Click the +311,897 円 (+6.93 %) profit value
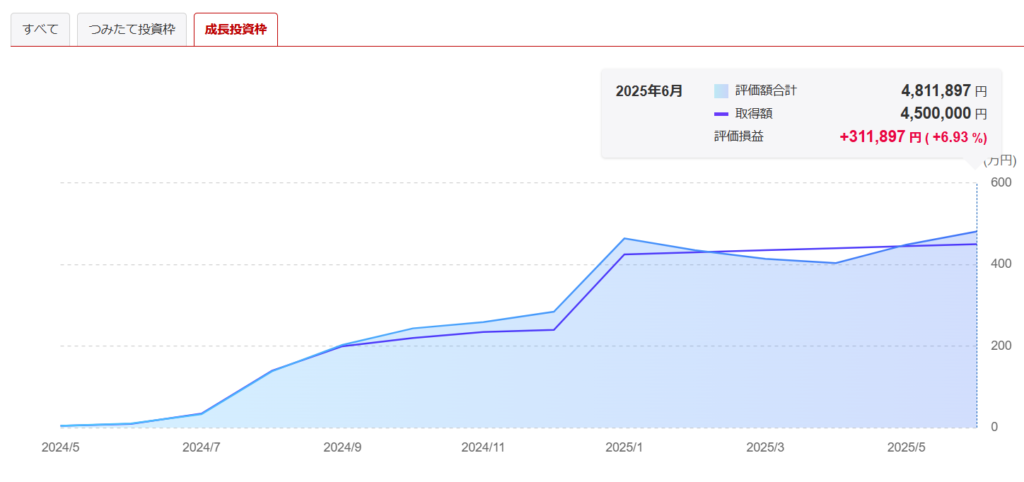1024x482 pixels. (913, 137)
